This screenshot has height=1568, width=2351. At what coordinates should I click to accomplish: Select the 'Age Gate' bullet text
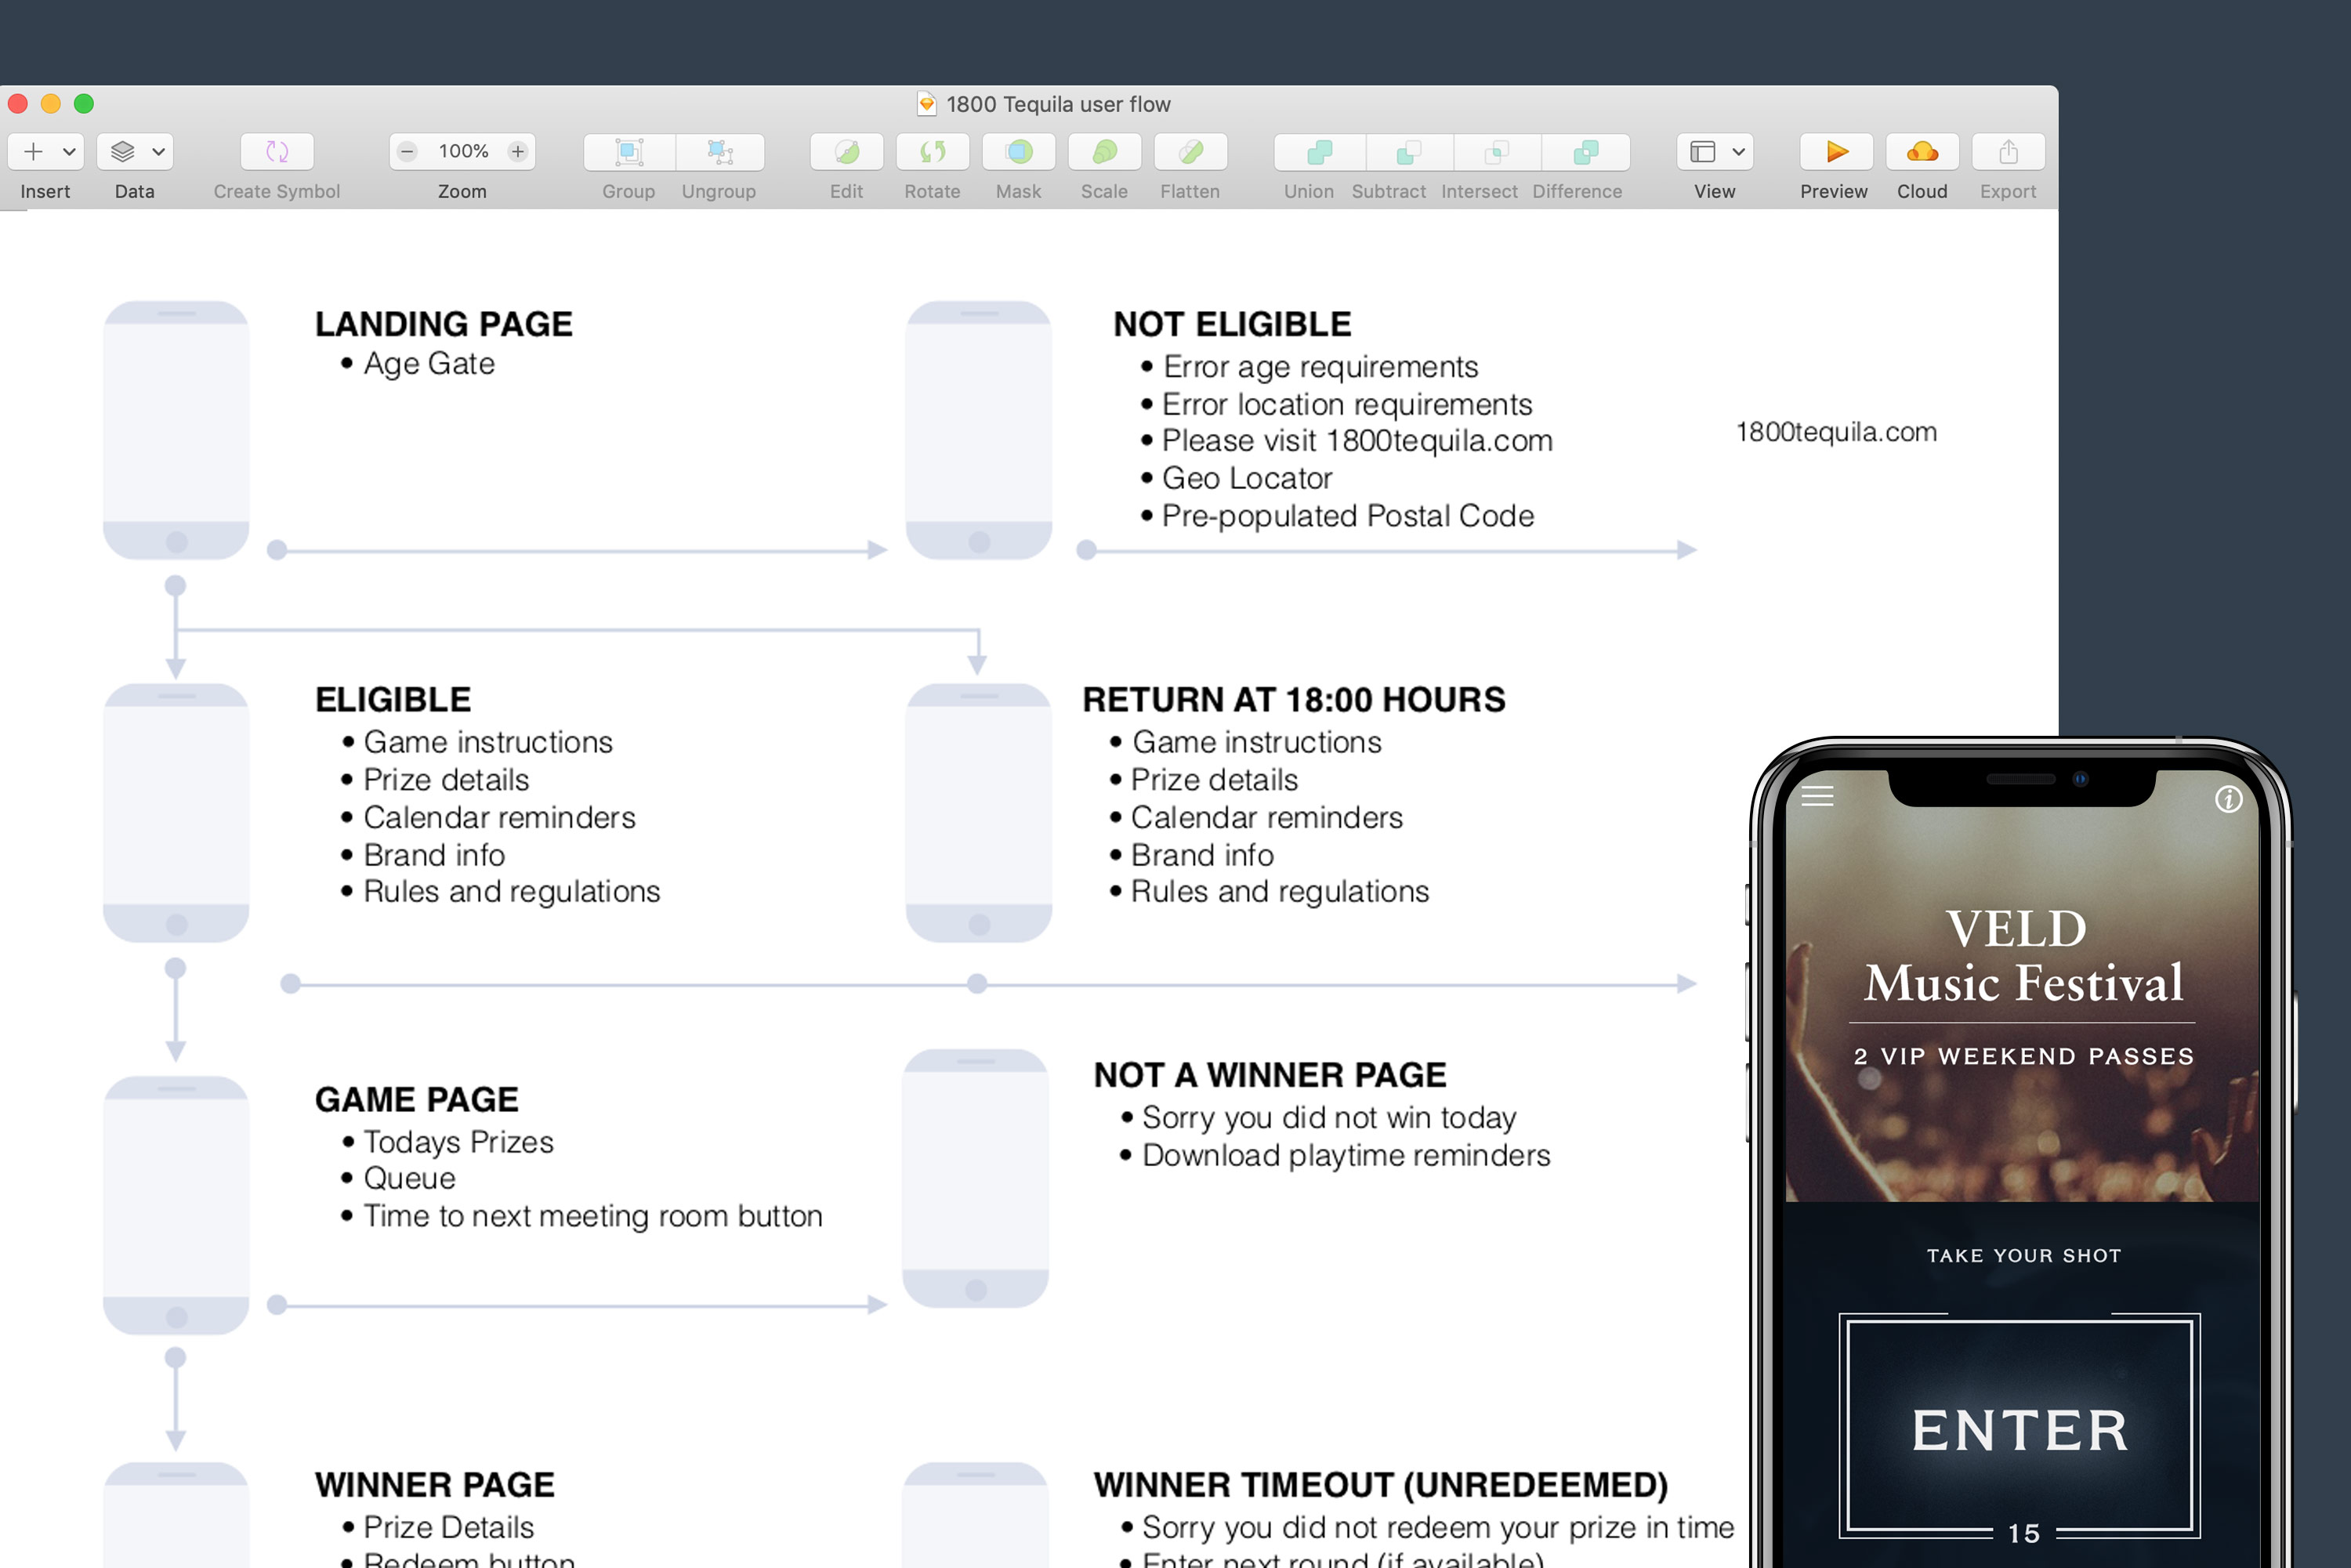[429, 363]
